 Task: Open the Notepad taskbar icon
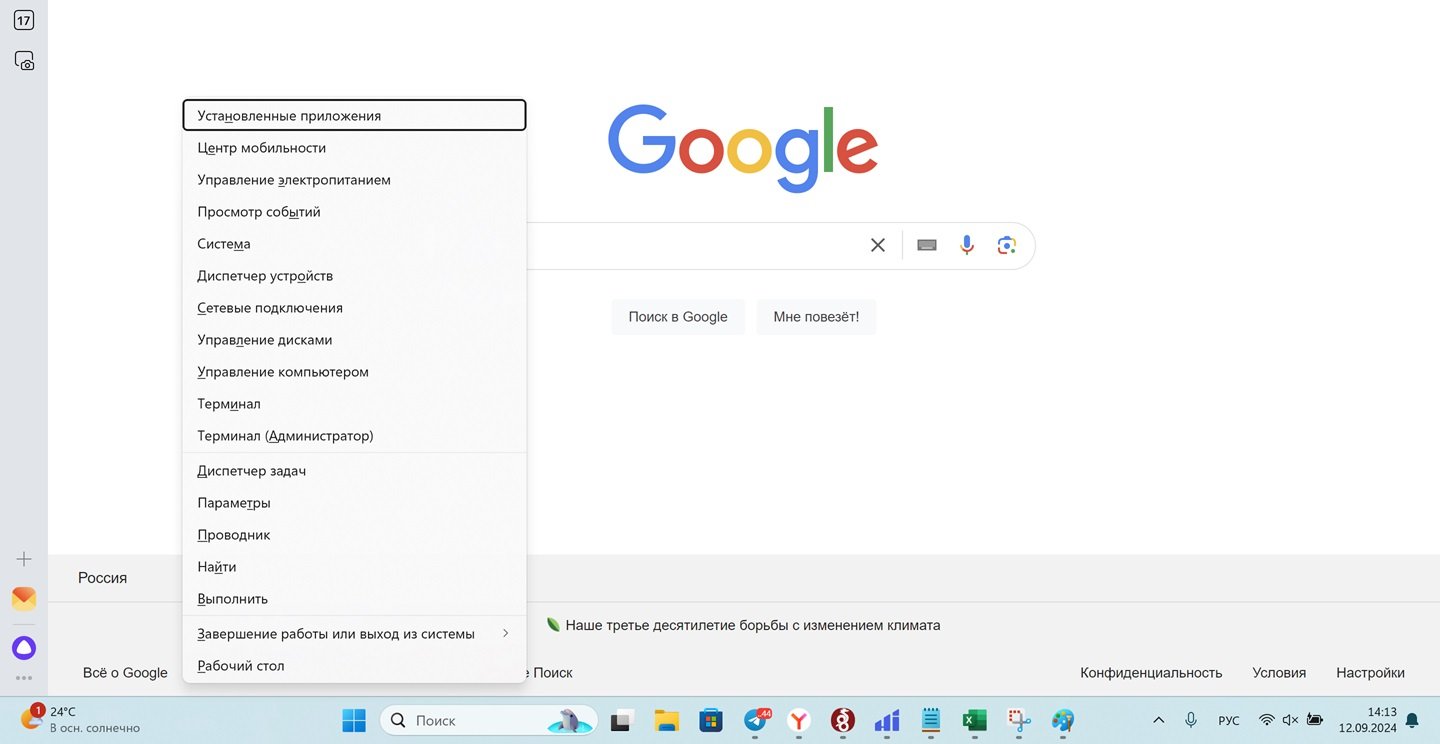[931, 720]
